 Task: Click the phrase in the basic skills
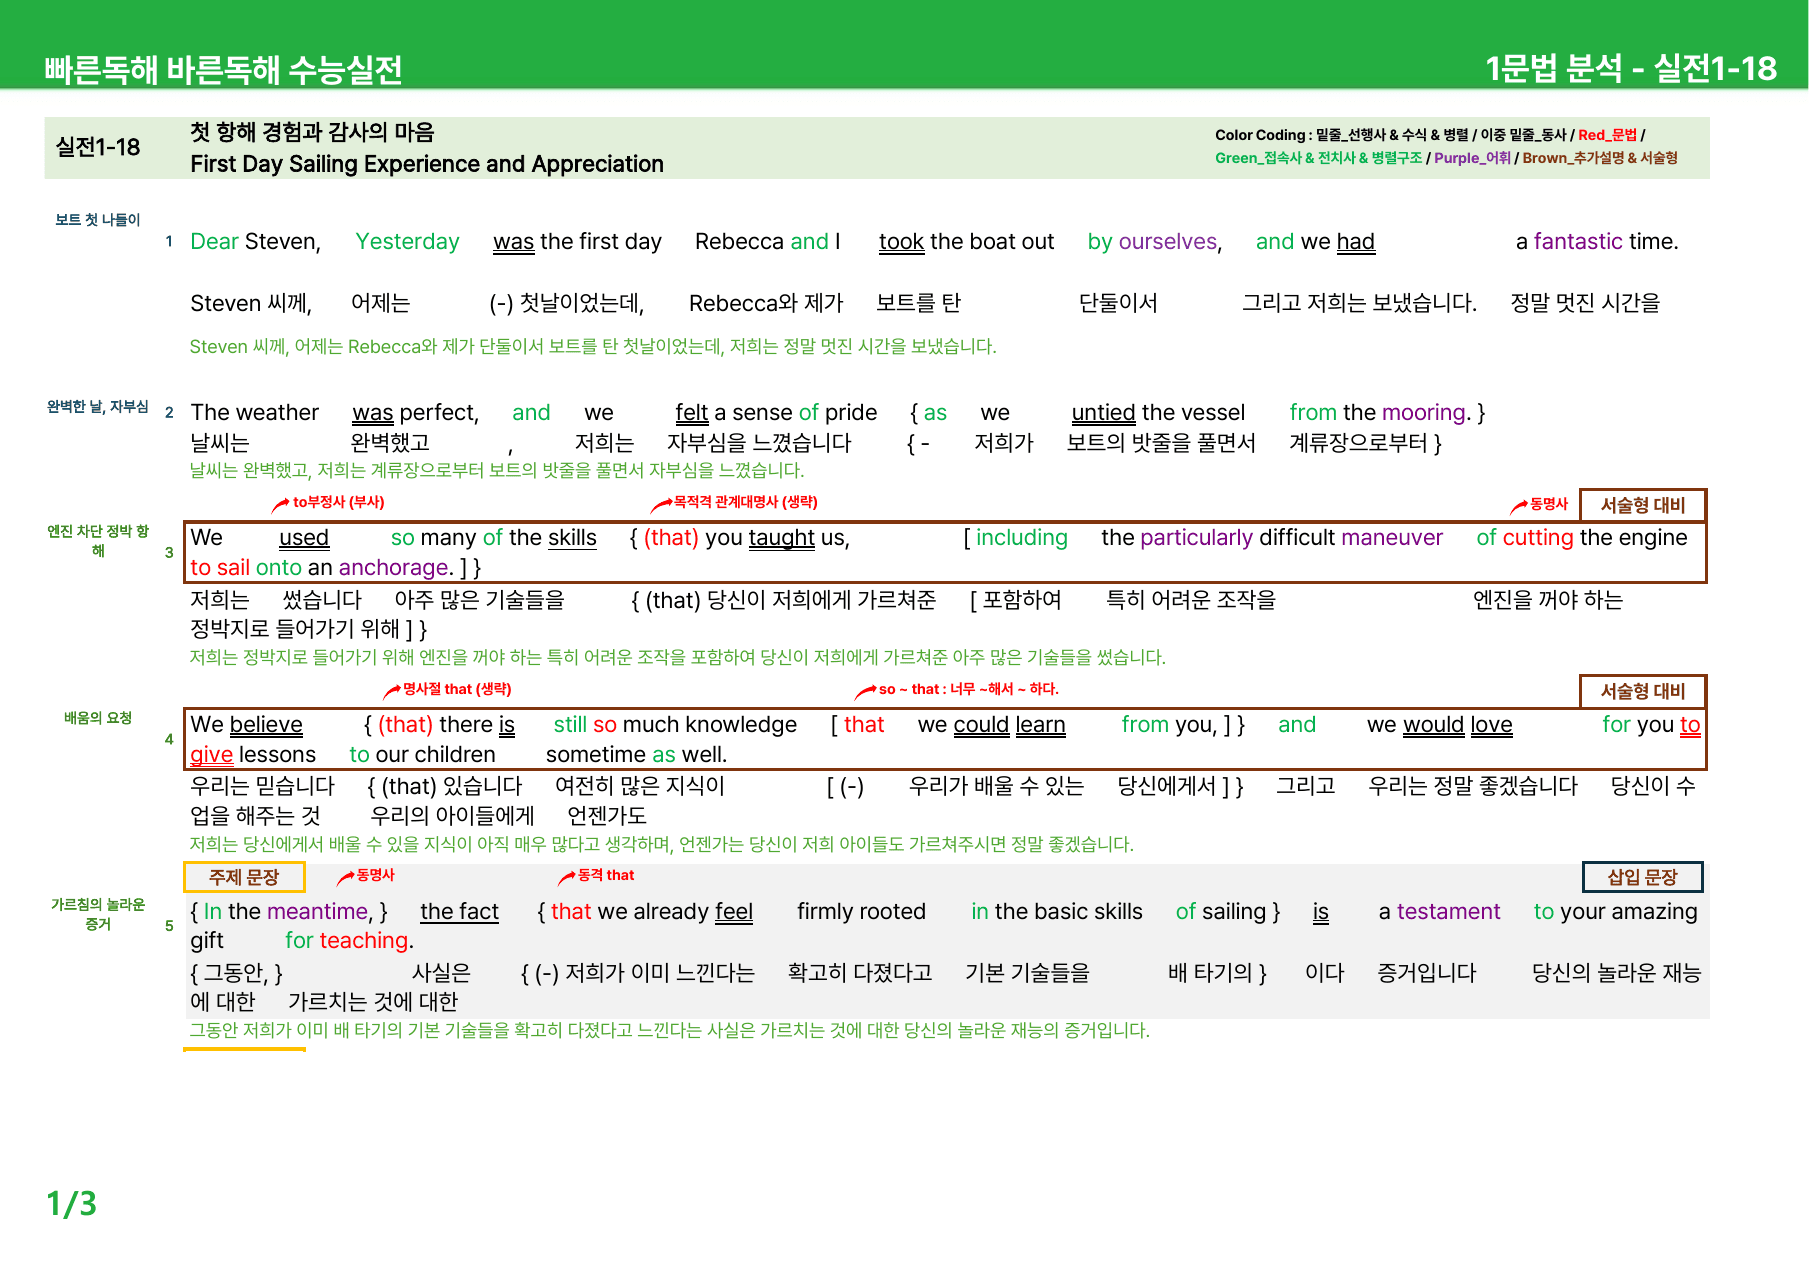click(x=1056, y=912)
